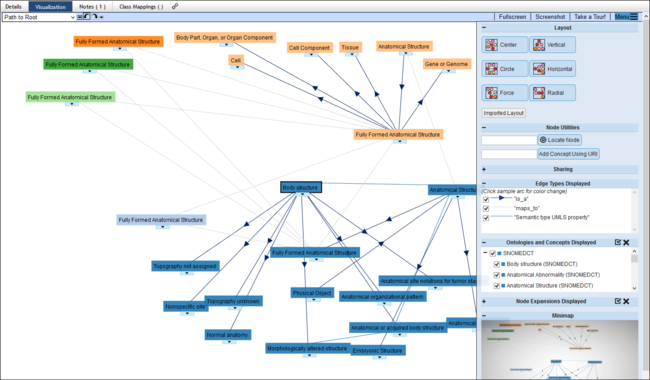Uncheck Anatomical Abnormality (SNOMEDCT) checkbox
Viewport: 650px width, 380px height.
(496, 275)
